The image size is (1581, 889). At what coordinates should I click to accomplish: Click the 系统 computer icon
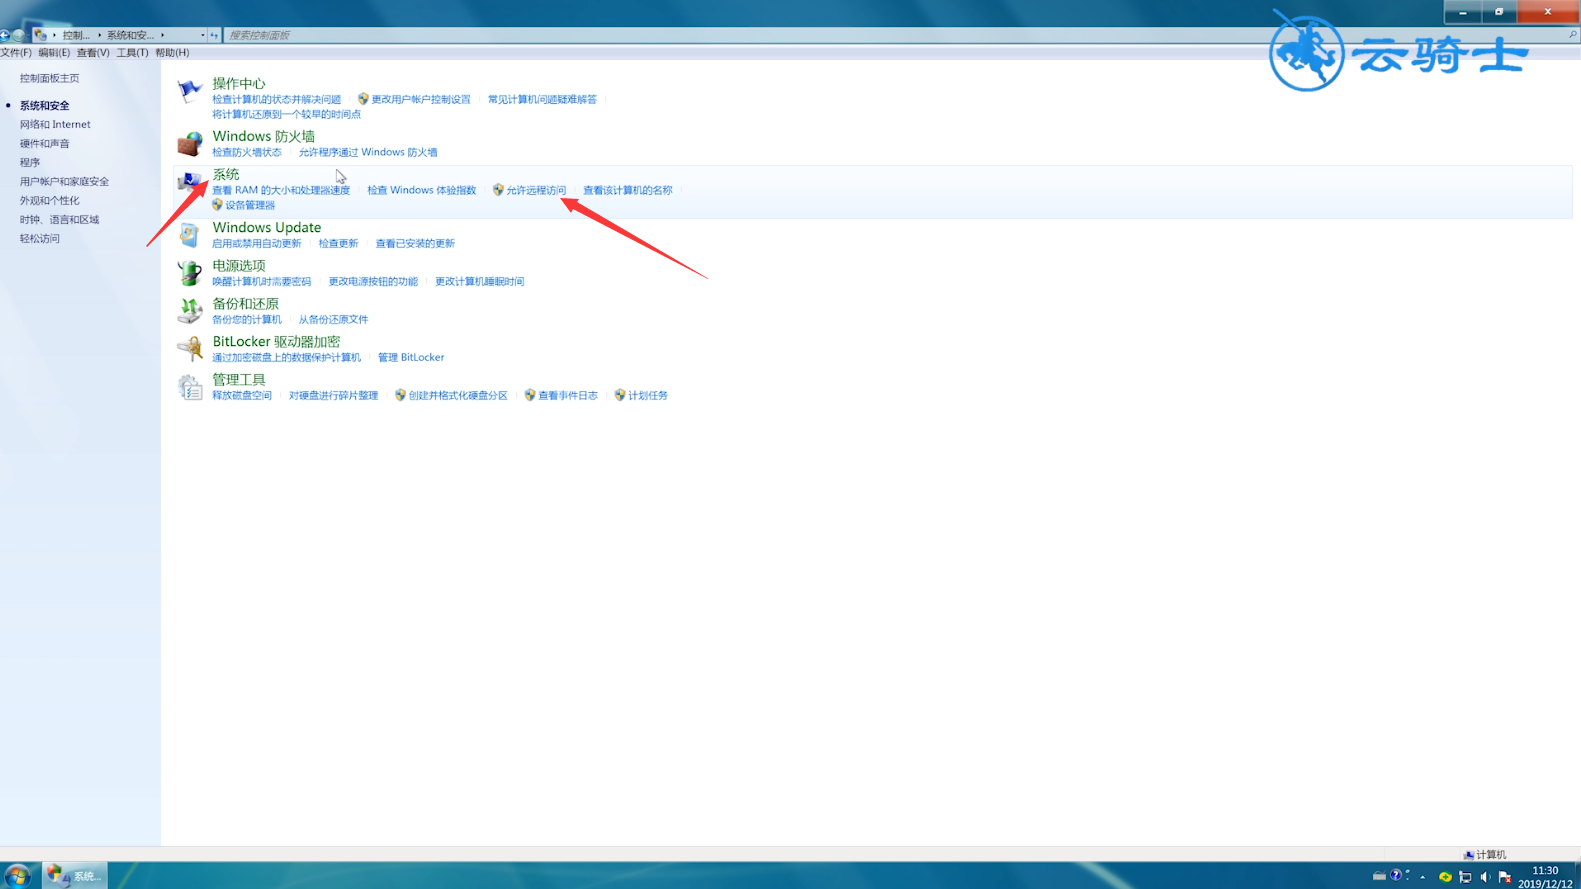point(189,182)
